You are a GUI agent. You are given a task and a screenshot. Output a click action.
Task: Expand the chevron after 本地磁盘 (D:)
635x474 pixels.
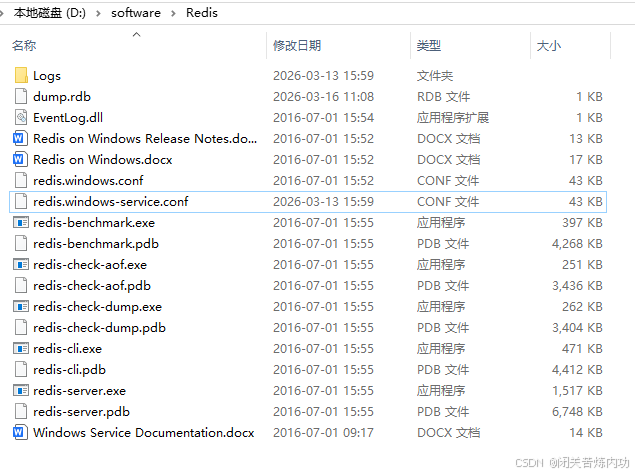coord(98,13)
